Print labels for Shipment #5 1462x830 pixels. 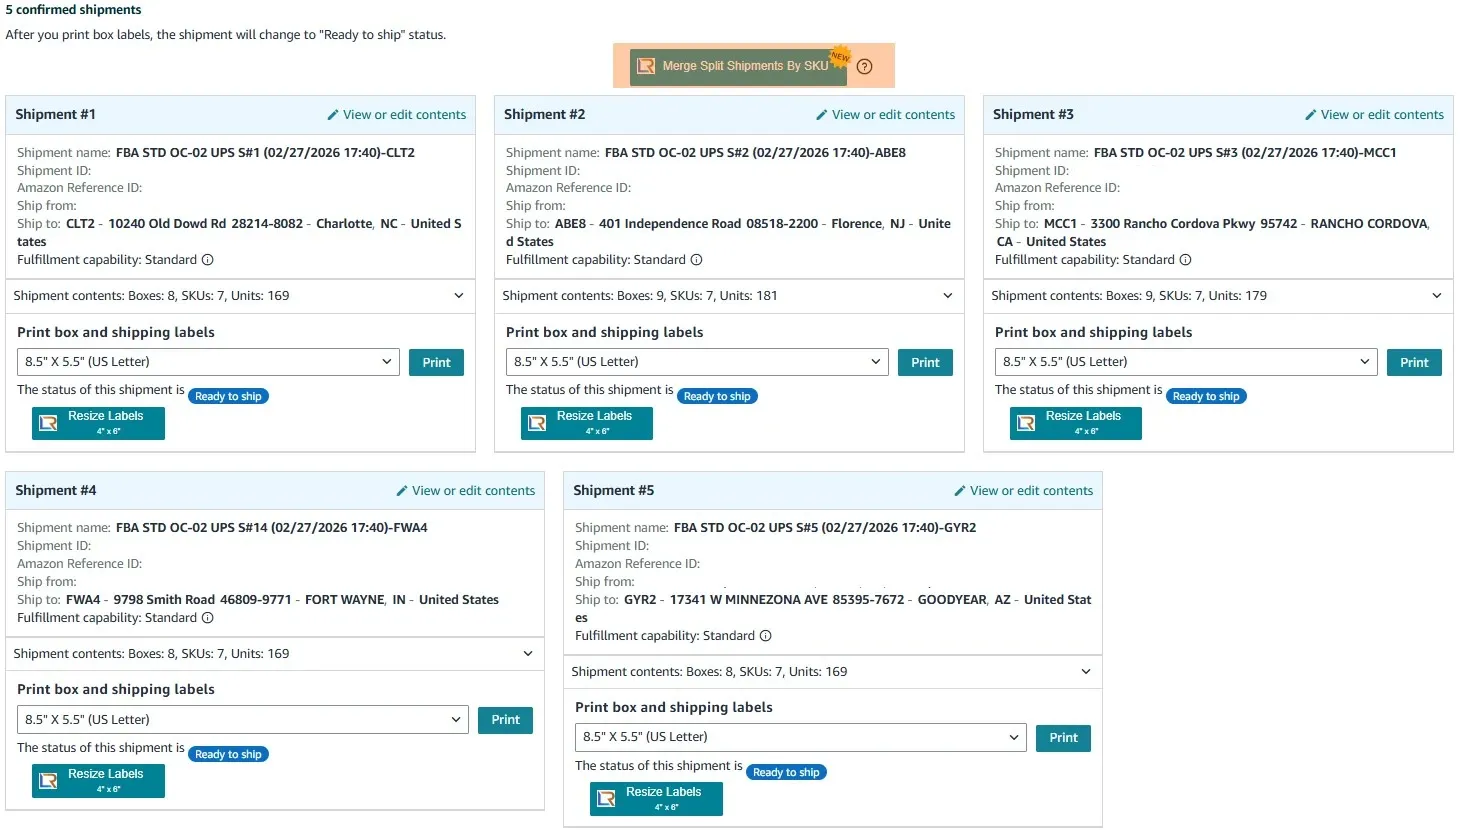[x=1063, y=738]
